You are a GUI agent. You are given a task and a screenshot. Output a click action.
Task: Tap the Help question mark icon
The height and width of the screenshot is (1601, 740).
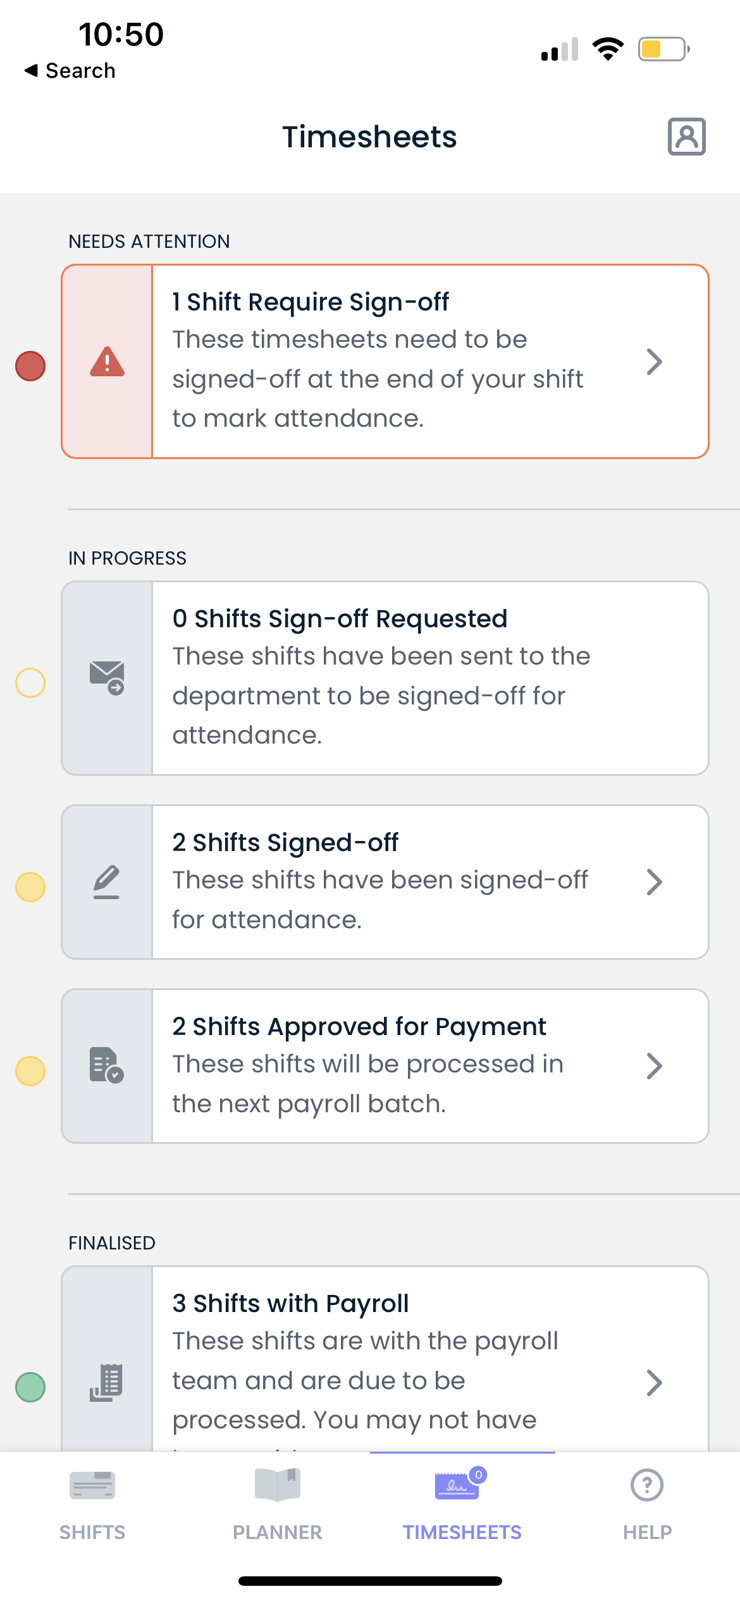[x=647, y=1485]
